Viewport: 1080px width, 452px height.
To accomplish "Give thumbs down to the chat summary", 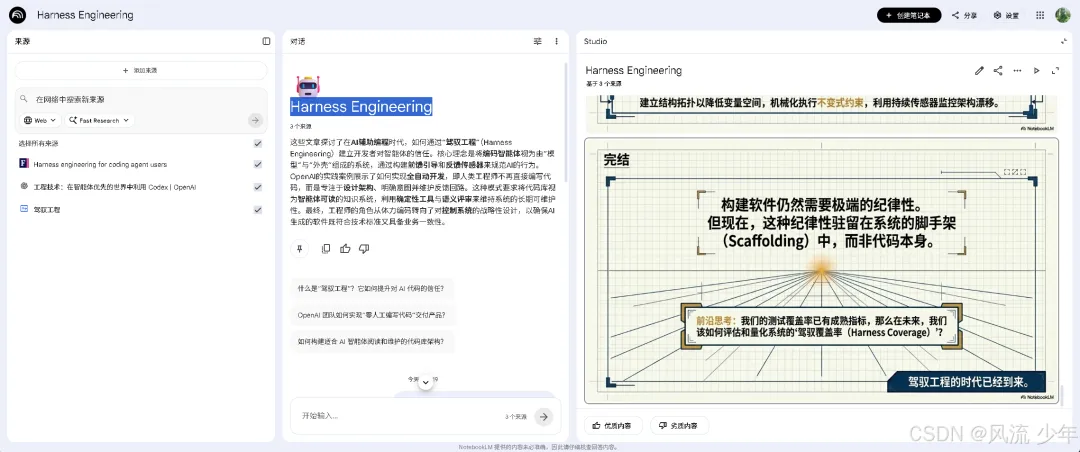I will pyautogui.click(x=364, y=249).
